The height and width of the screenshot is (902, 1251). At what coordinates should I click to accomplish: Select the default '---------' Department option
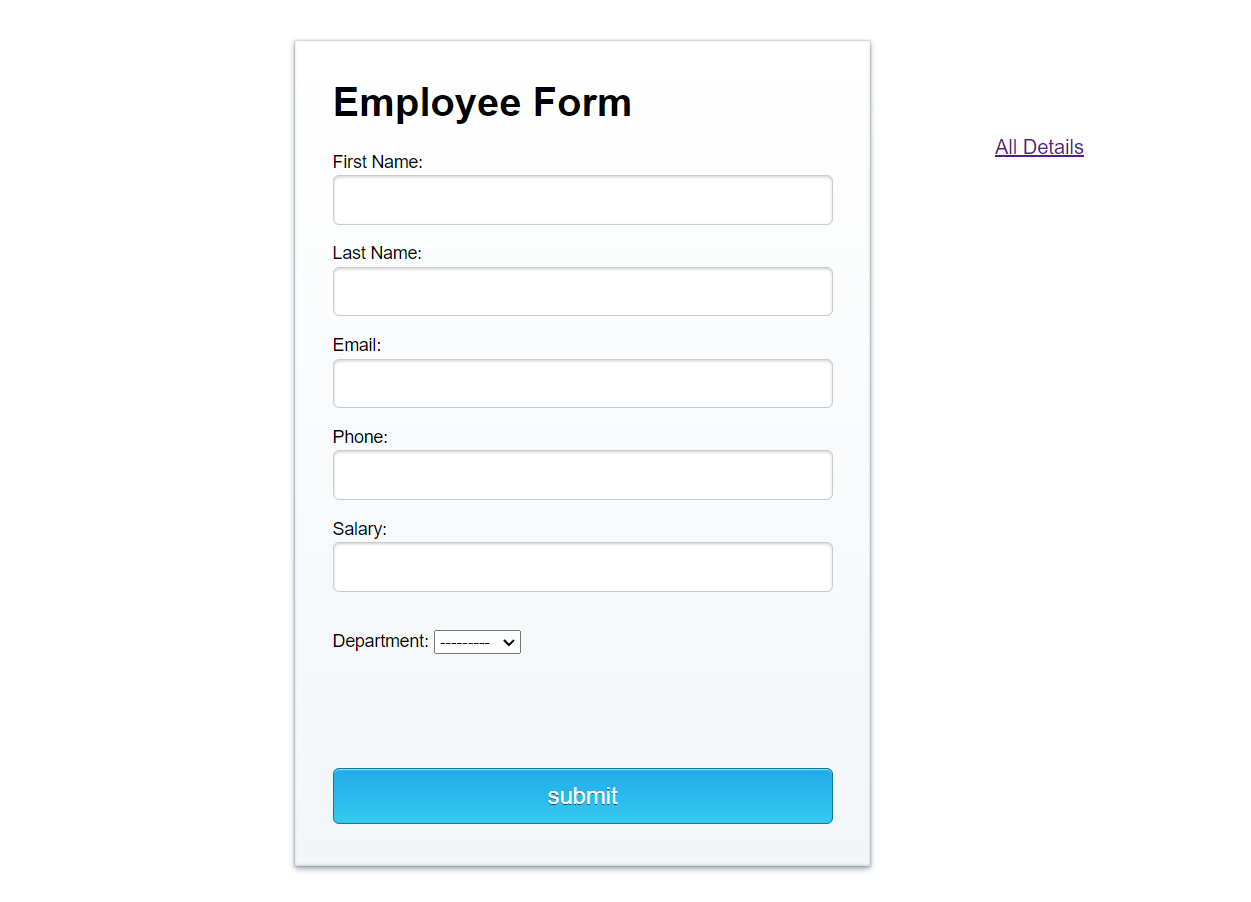pos(477,642)
